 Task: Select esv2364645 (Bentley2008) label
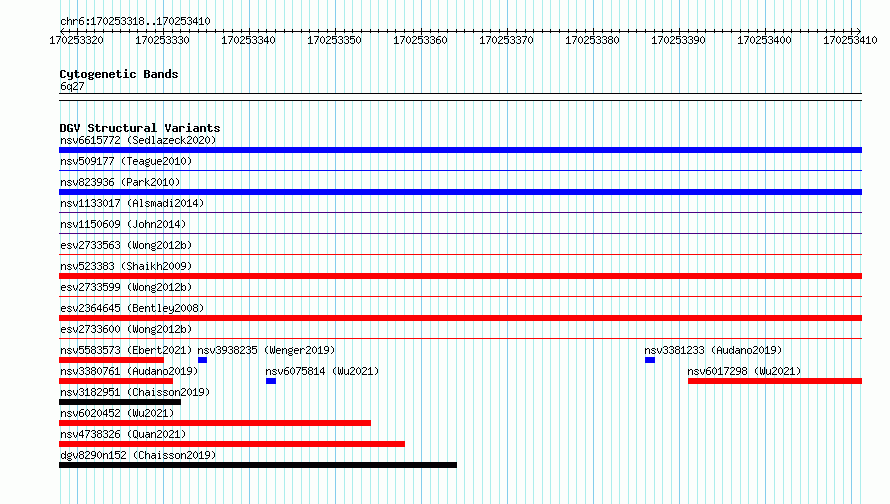132,308
